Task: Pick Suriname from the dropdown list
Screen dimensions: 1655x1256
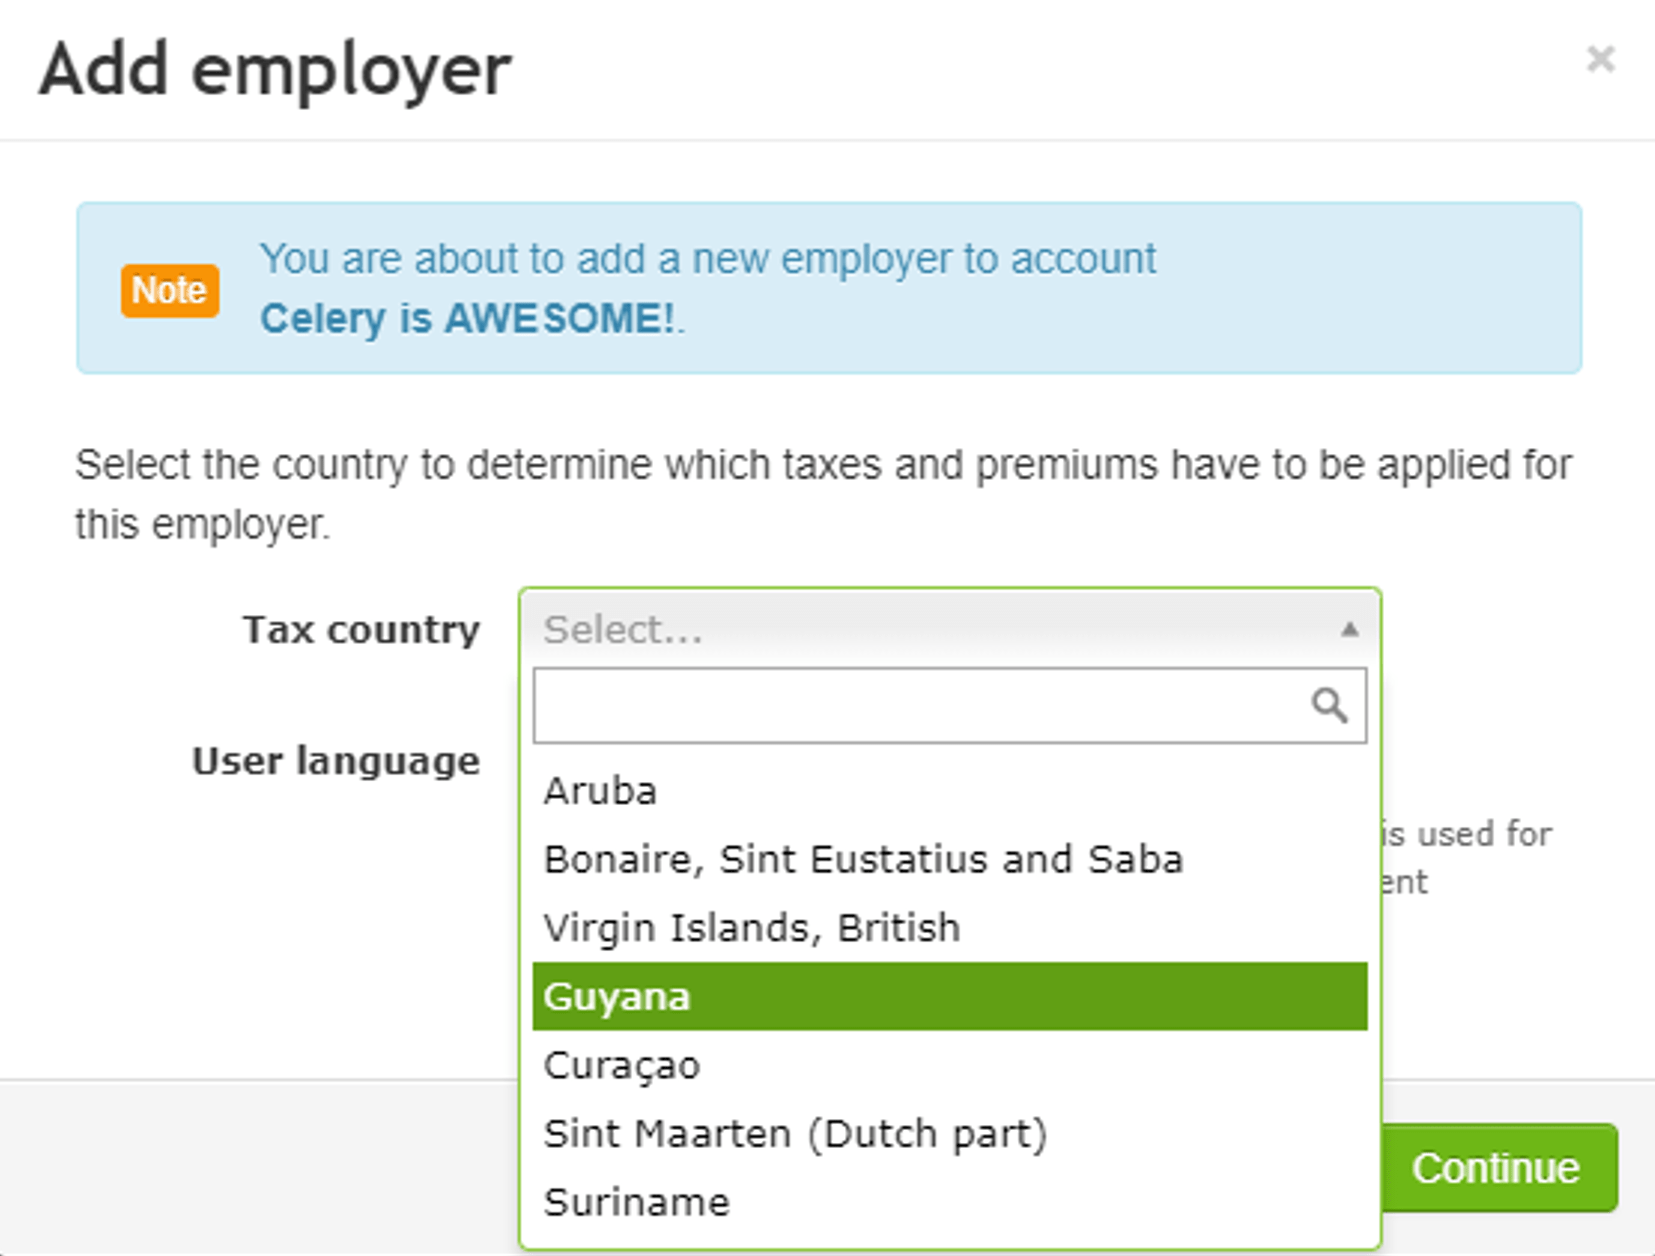Action: coord(950,1202)
